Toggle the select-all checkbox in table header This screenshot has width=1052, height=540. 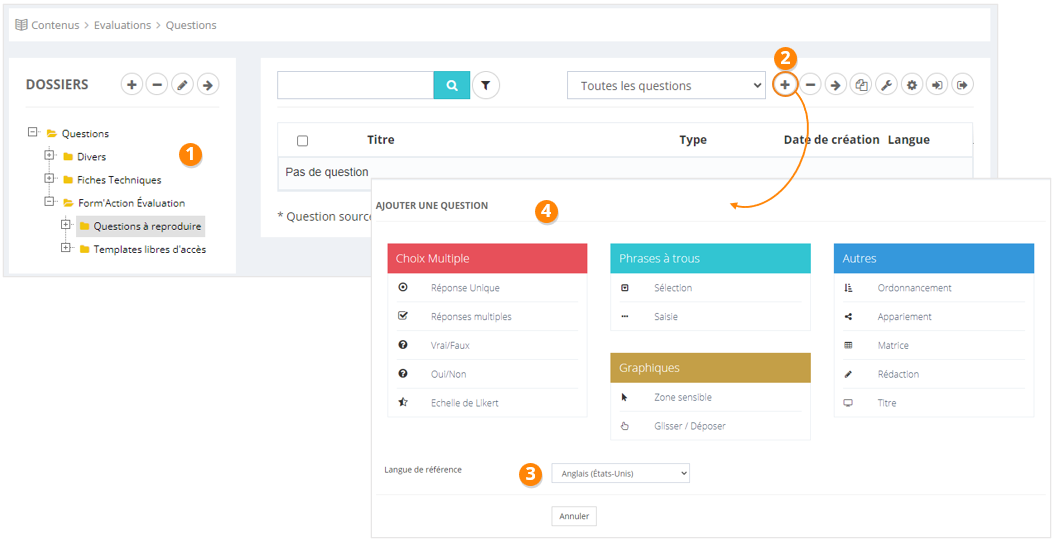click(x=302, y=141)
